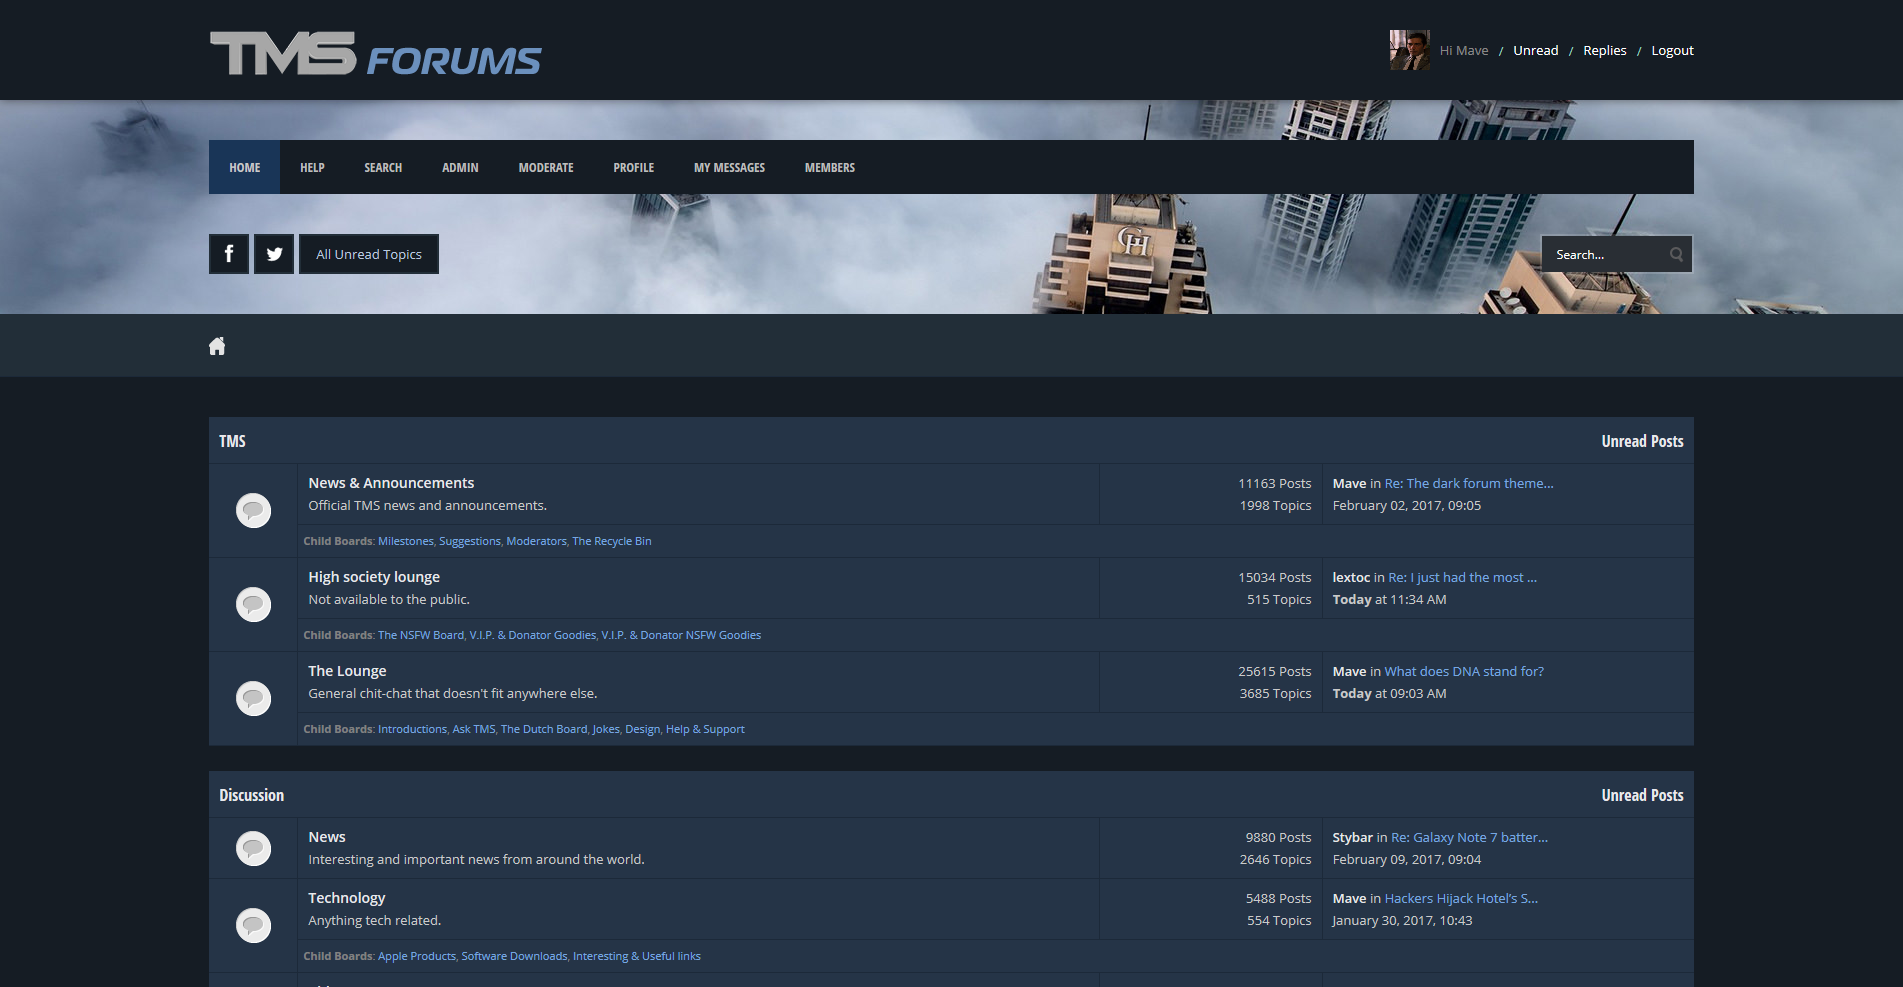Click the Logout link
The image size is (1903, 987).
tap(1672, 50)
